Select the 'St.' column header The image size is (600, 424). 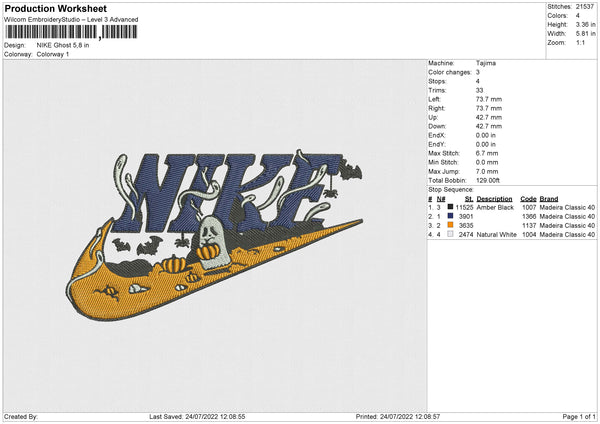(x=469, y=199)
